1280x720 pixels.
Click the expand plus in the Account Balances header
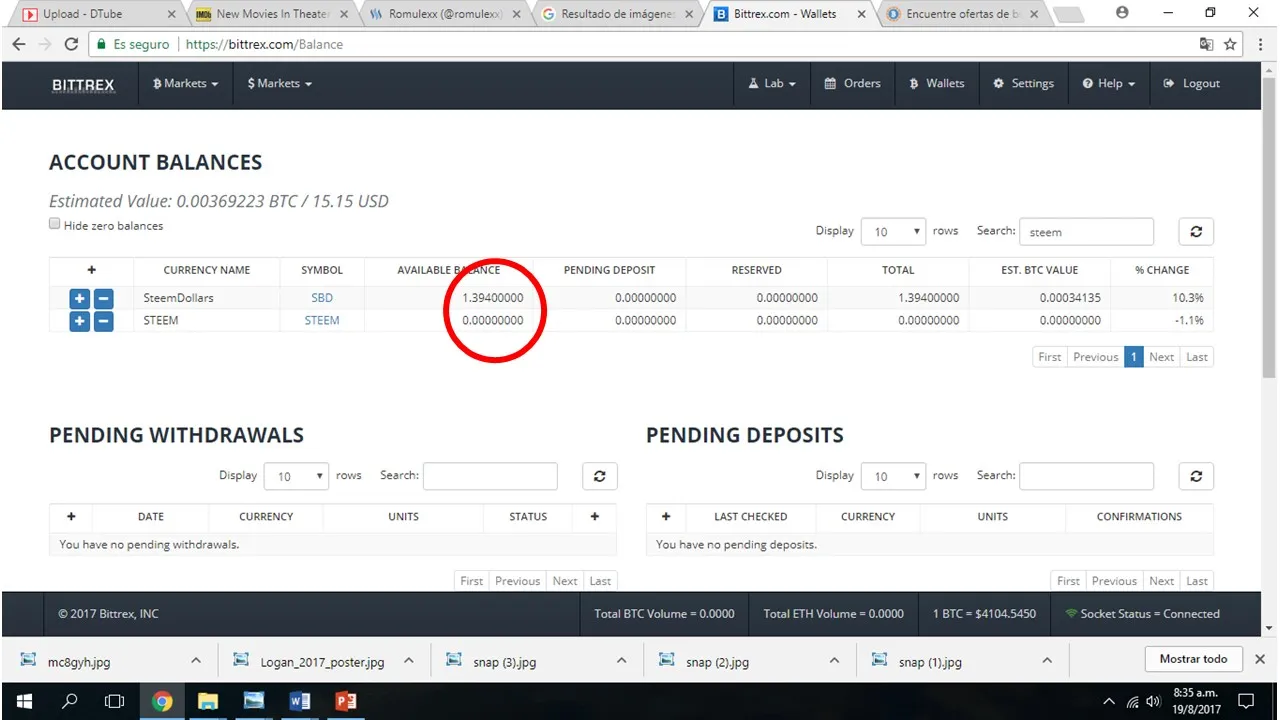[x=91, y=270]
